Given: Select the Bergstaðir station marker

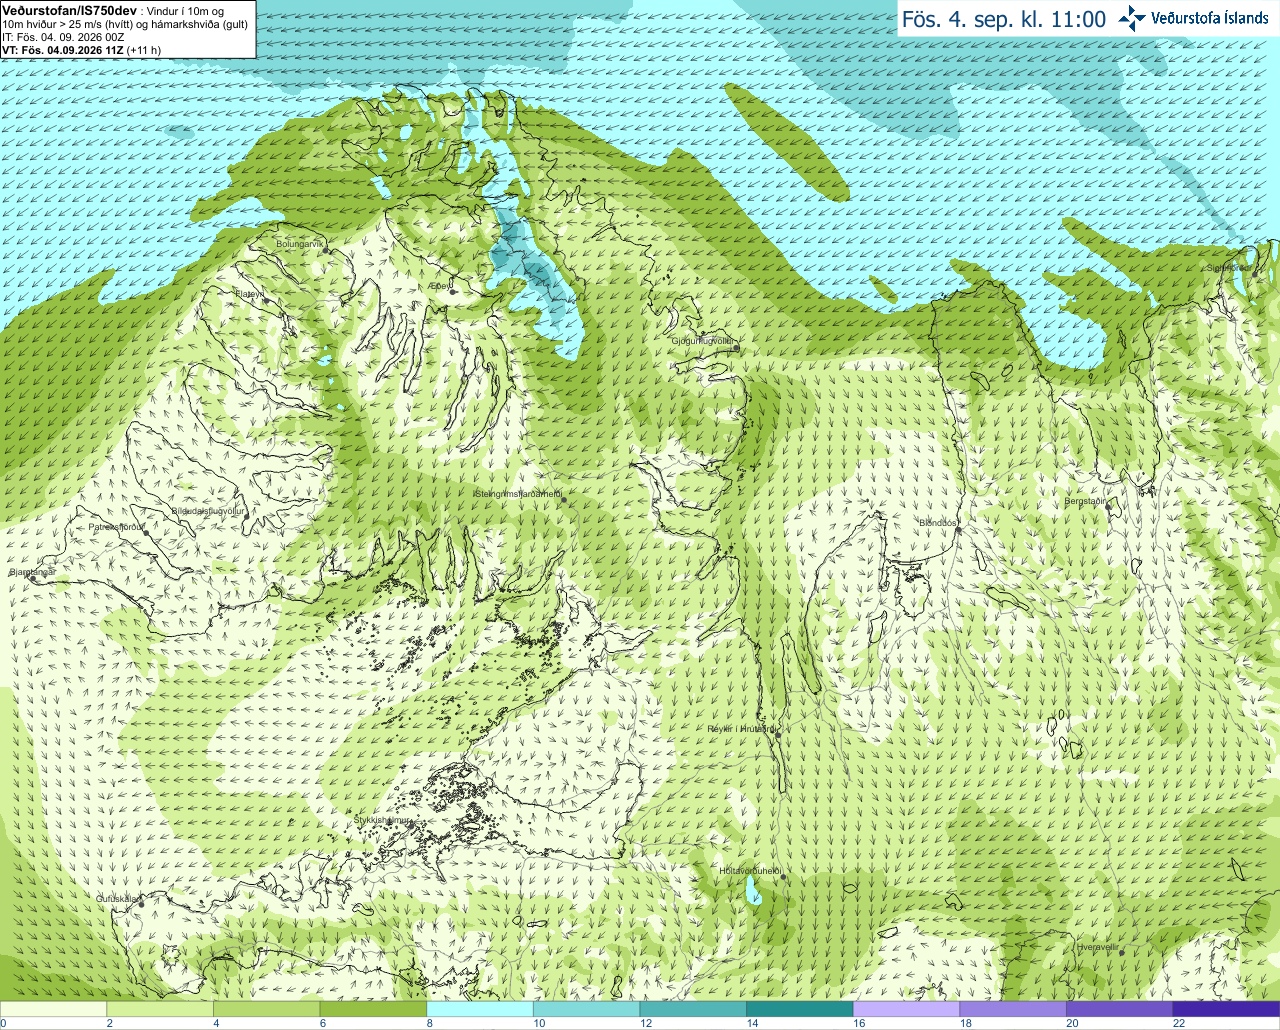Looking at the screenshot, I should point(1109,508).
